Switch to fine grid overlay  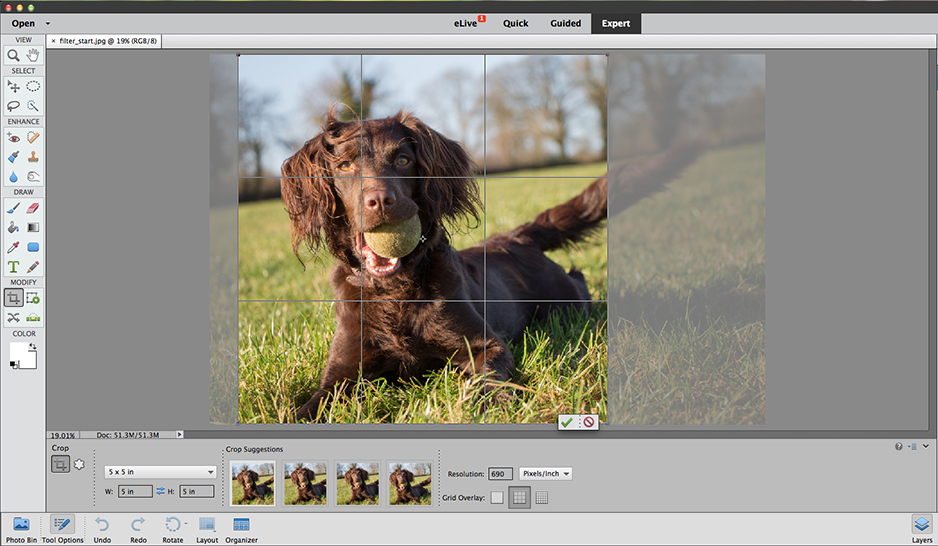[542, 498]
